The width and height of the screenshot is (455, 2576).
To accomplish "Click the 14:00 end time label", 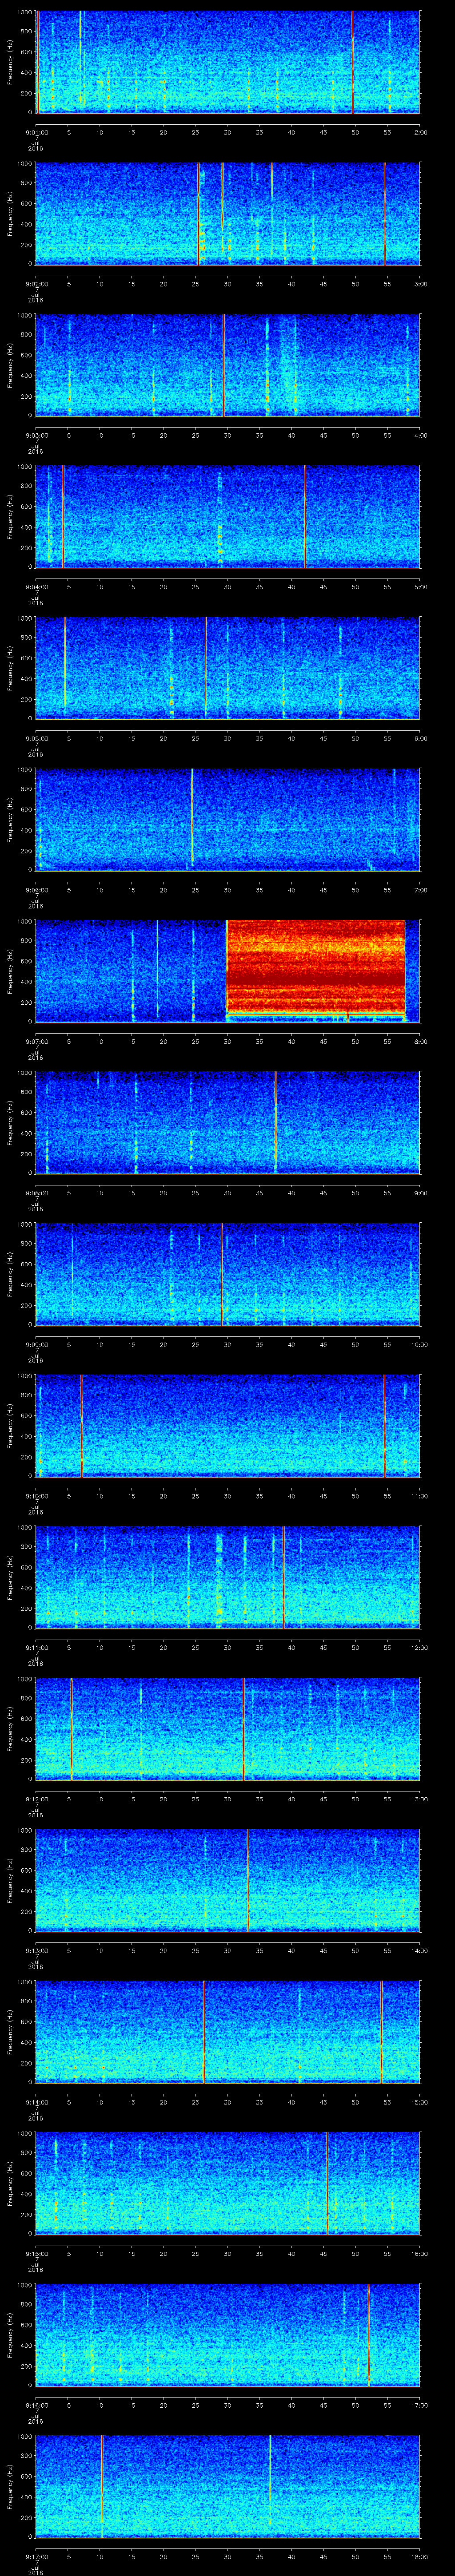I will (x=420, y=1950).
